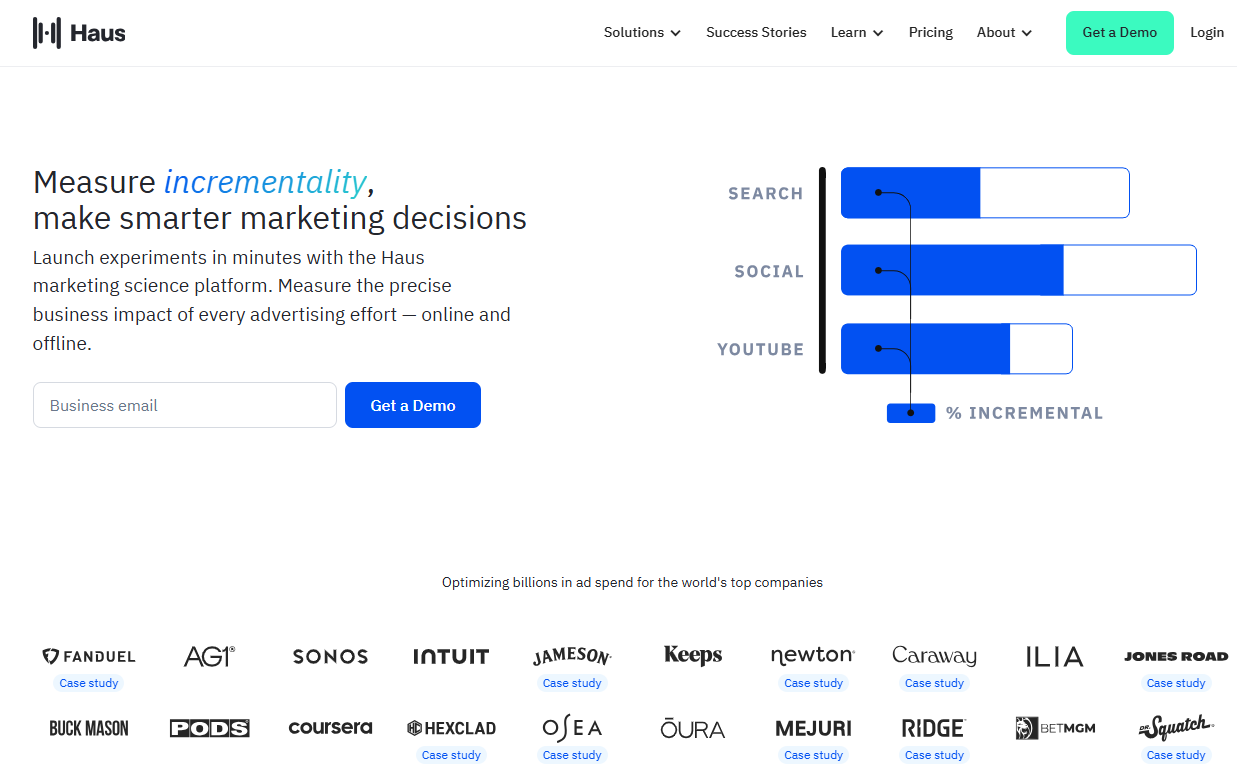Screen dimensions: 1237x779
Task: Click the Buck Mason logo
Action: tap(89, 728)
